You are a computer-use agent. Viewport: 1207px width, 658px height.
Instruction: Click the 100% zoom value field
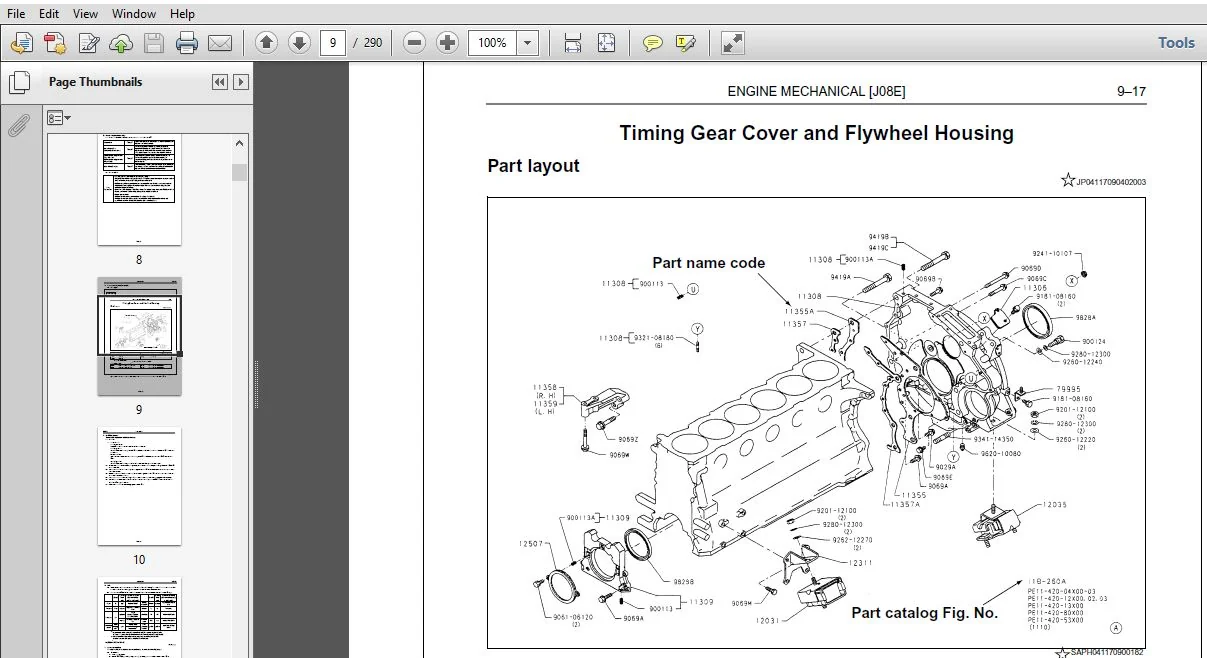[493, 43]
